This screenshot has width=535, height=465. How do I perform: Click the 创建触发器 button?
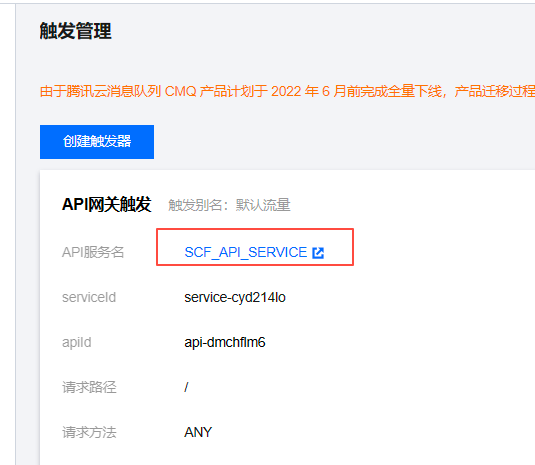tap(97, 142)
